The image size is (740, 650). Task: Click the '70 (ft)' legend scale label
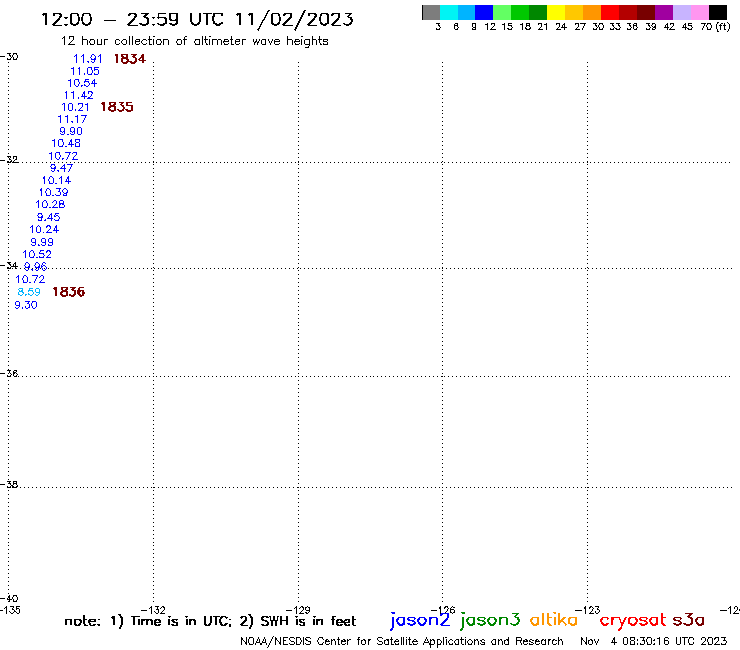pos(715,27)
